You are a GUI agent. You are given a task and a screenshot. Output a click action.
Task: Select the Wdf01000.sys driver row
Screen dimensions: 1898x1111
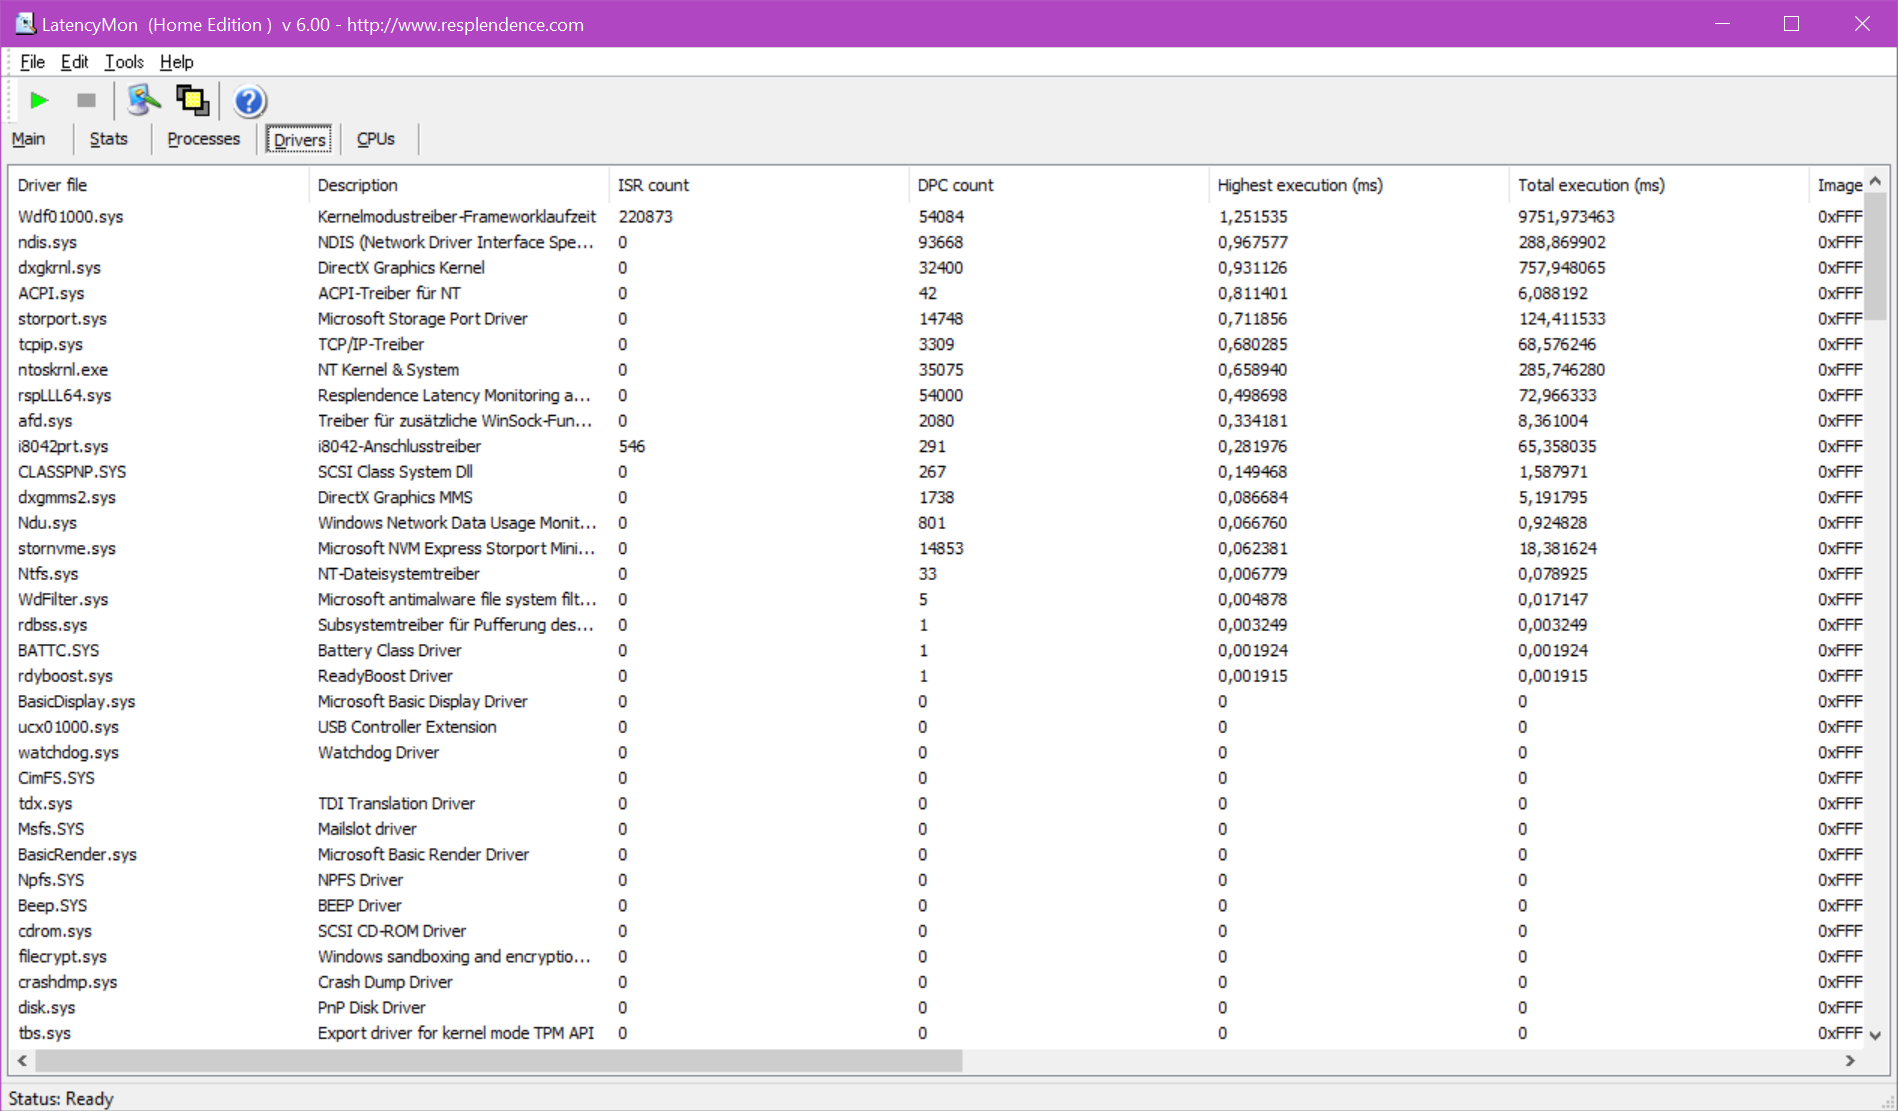coord(938,216)
